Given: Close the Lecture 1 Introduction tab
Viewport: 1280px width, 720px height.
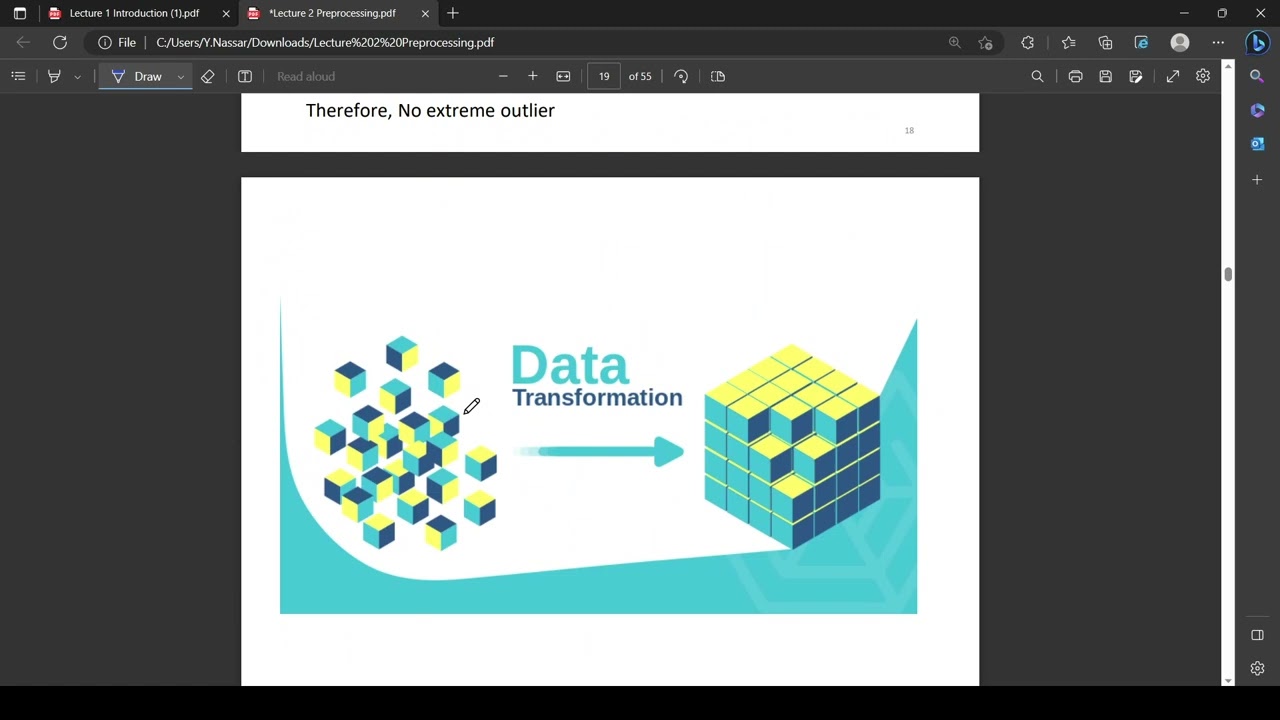Looking at the screenshot, I should (226, 14).
